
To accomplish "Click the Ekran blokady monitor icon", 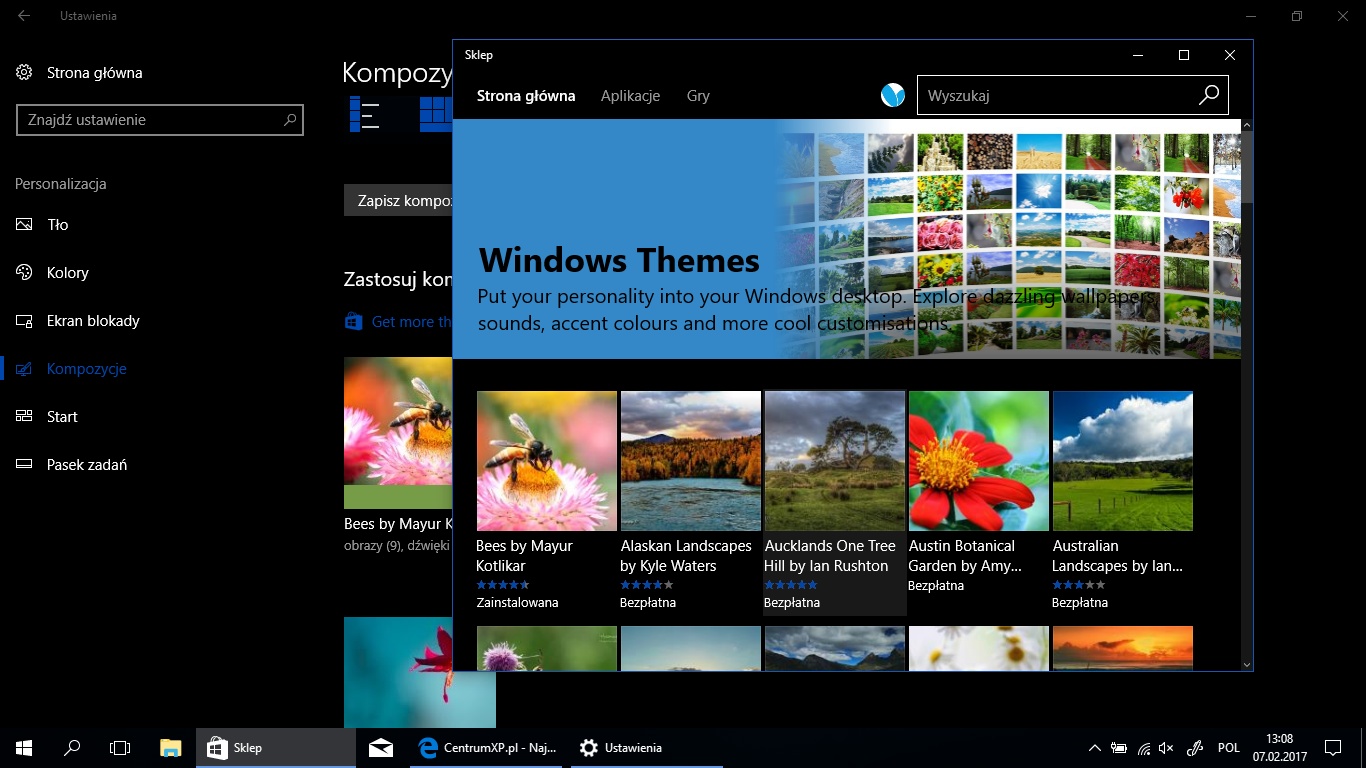I will click(25, 320).
